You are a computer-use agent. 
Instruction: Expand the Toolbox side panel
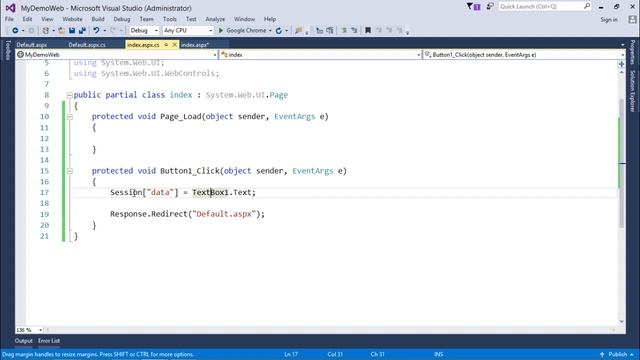click(x=7, y=50)
